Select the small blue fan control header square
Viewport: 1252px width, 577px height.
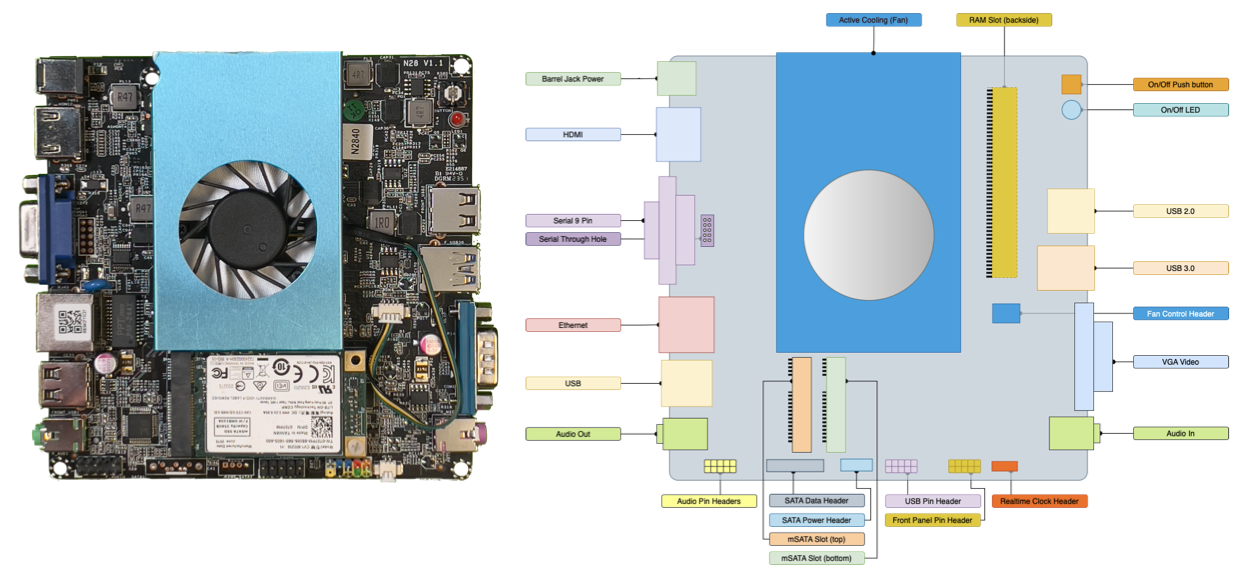[1006, 313]
